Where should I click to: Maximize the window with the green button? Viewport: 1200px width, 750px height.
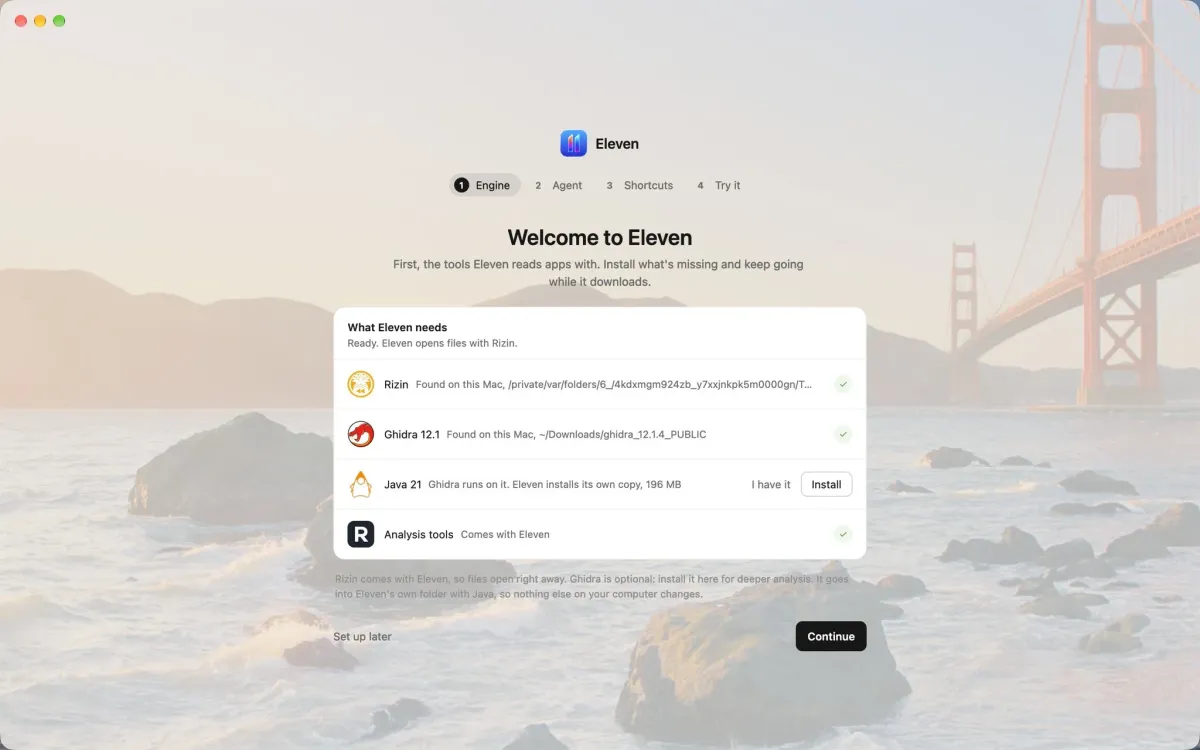(59, 21)
